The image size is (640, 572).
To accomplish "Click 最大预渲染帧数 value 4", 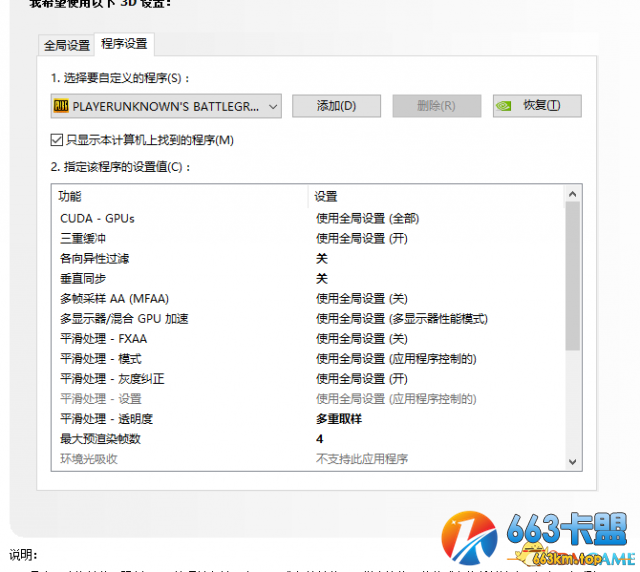I will click(320, 439).
